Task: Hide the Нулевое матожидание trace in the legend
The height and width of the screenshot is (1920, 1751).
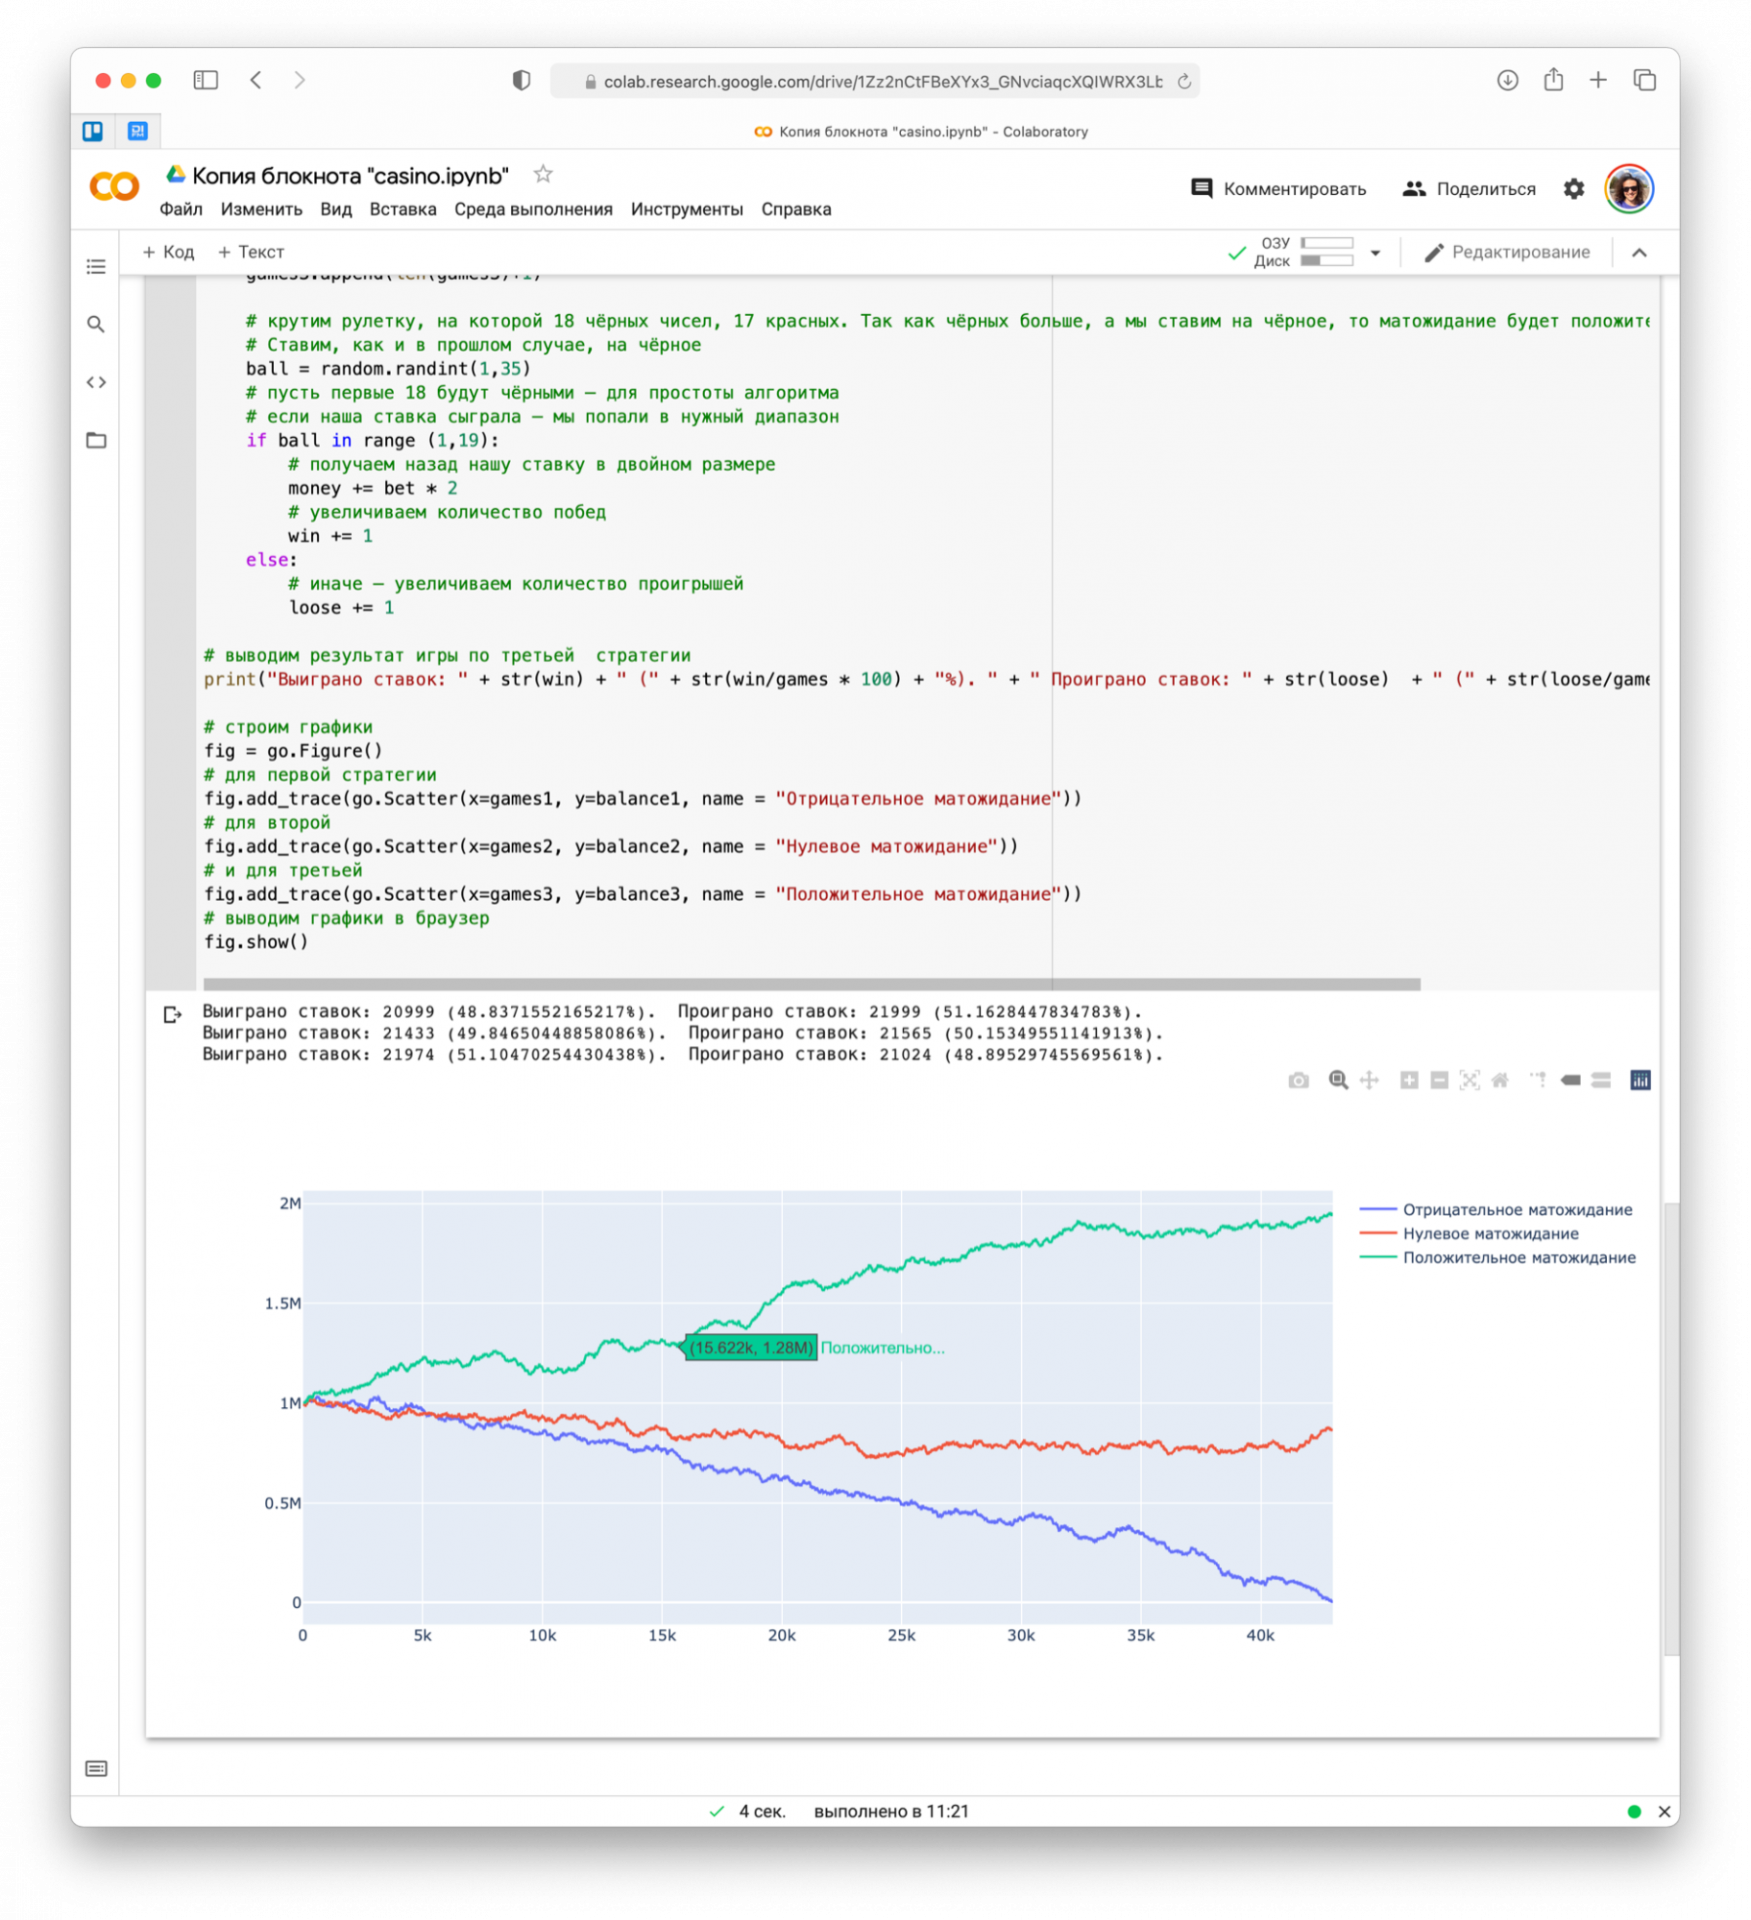Action: (x=1471, y=1234)
